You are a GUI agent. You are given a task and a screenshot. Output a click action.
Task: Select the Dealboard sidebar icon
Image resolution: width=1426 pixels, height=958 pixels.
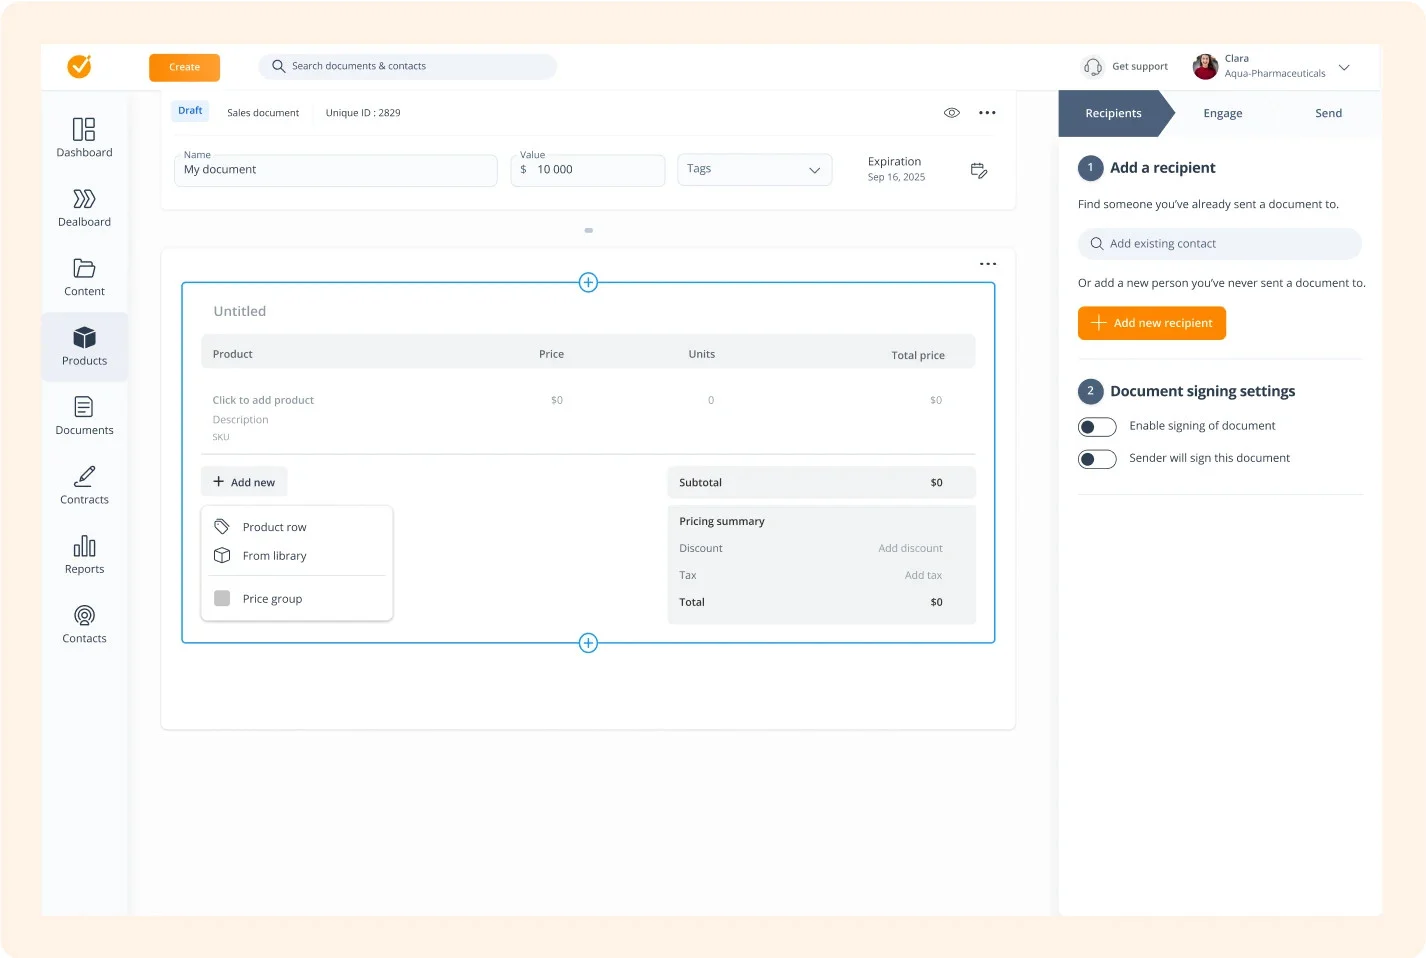(84, 208)
